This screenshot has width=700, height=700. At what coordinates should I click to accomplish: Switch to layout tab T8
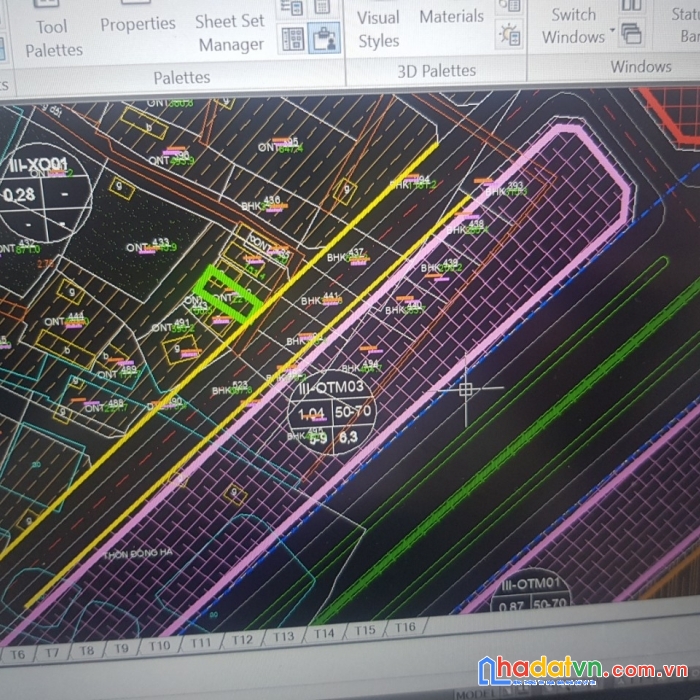[x=87, y=650]
